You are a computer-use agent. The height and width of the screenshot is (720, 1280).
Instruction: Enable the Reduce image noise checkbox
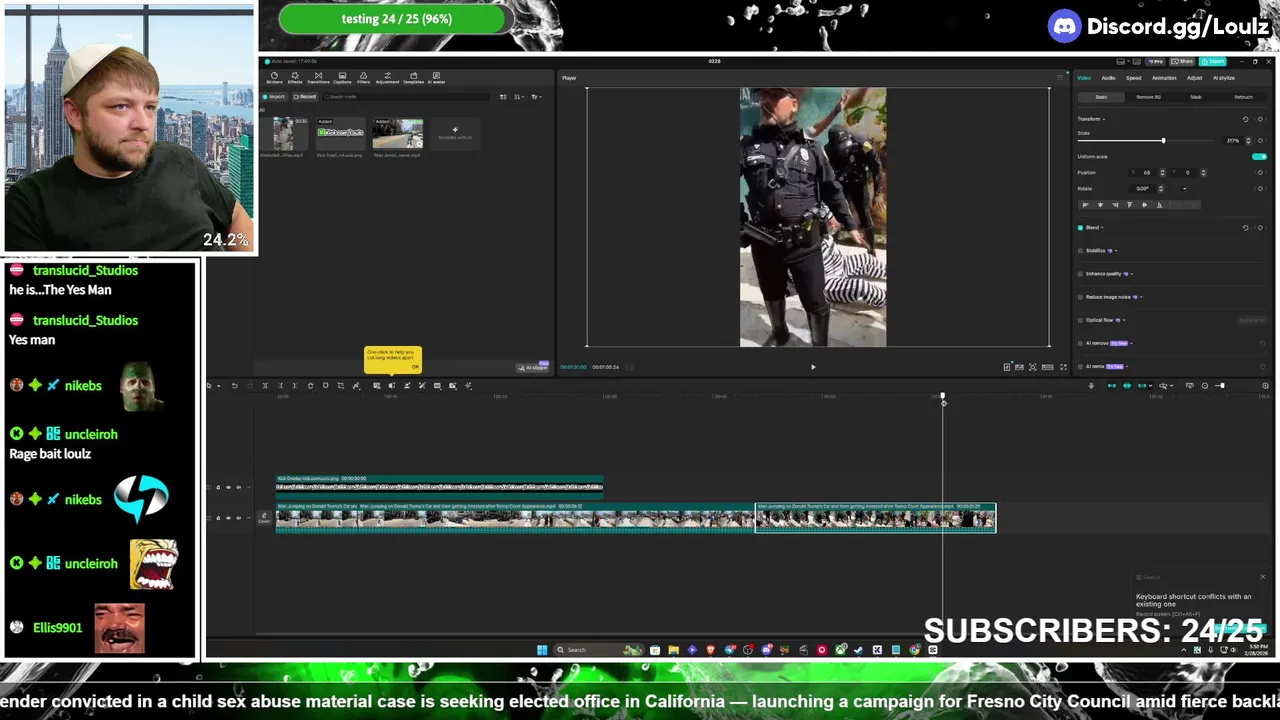tap(1080, 297)
